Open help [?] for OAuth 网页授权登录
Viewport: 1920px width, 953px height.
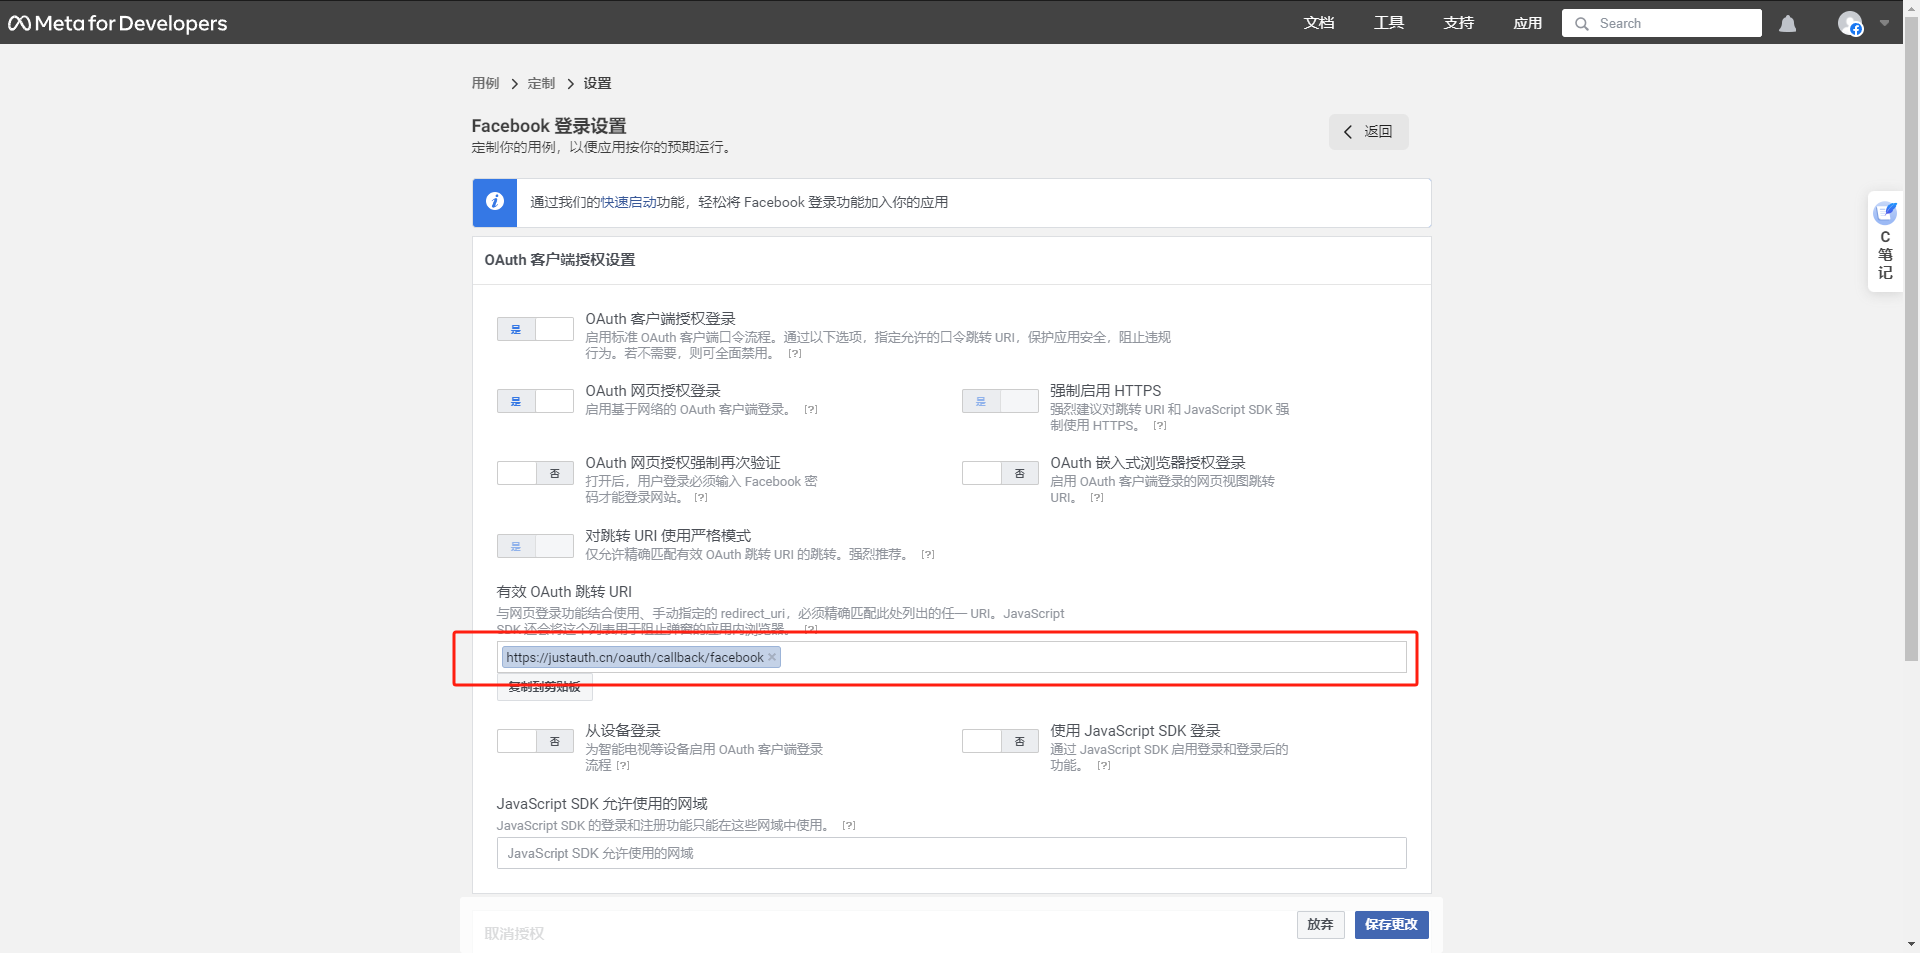pyautogui.click(x=811, y=410)
